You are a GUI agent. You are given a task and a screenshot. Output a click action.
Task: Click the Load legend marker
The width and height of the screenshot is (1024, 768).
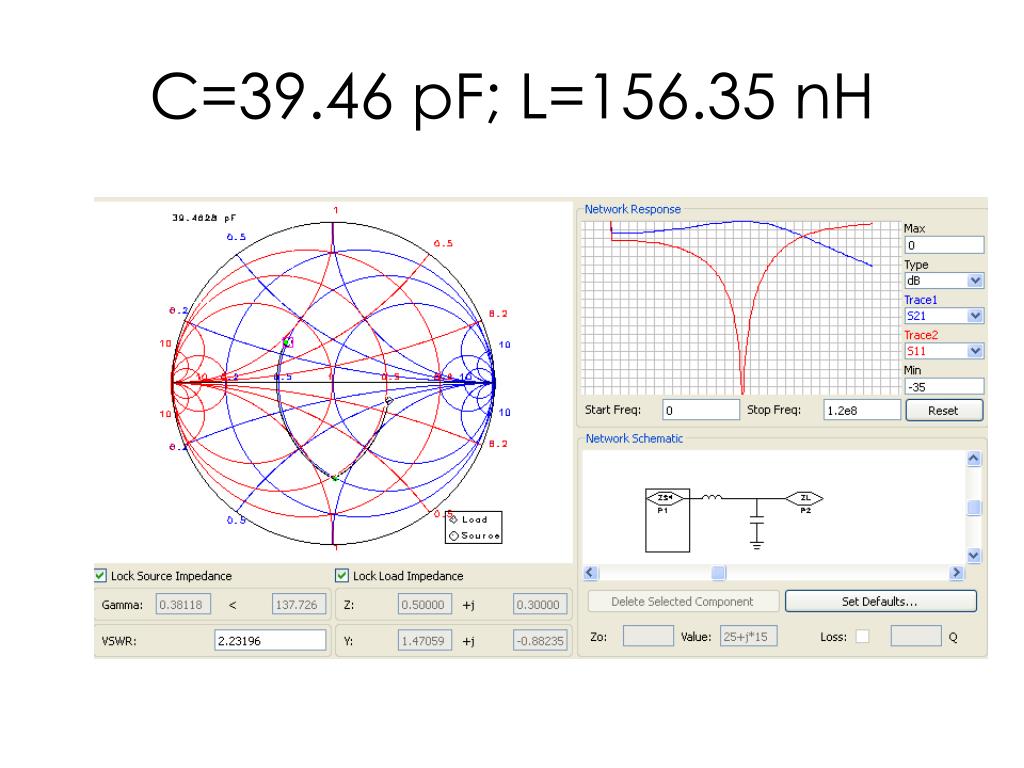[x=453, y=520]
